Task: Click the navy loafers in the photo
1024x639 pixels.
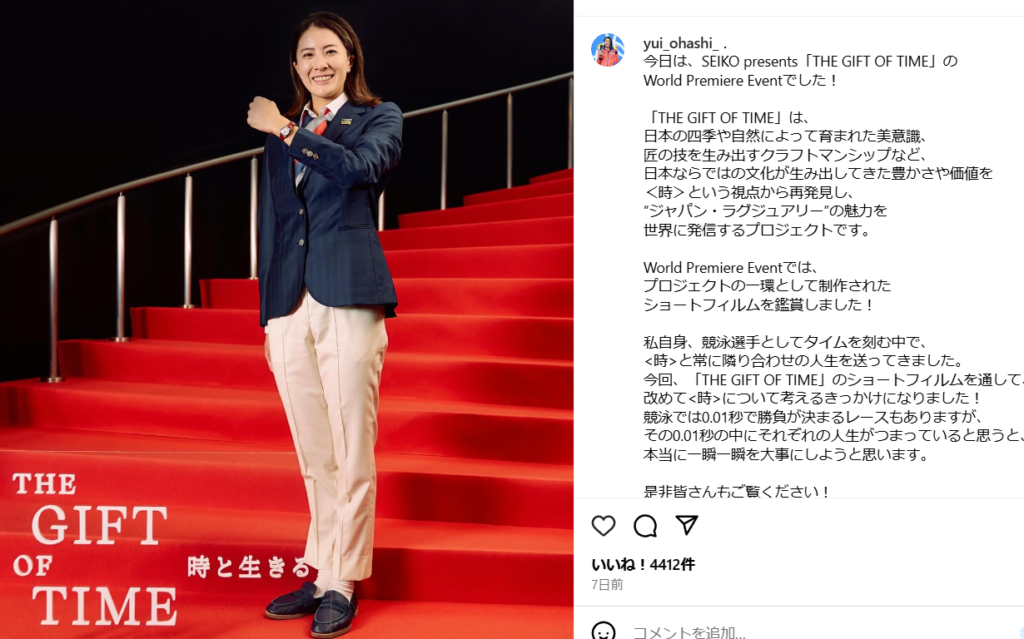Action: pyautogui.click(x=312, y=609)
